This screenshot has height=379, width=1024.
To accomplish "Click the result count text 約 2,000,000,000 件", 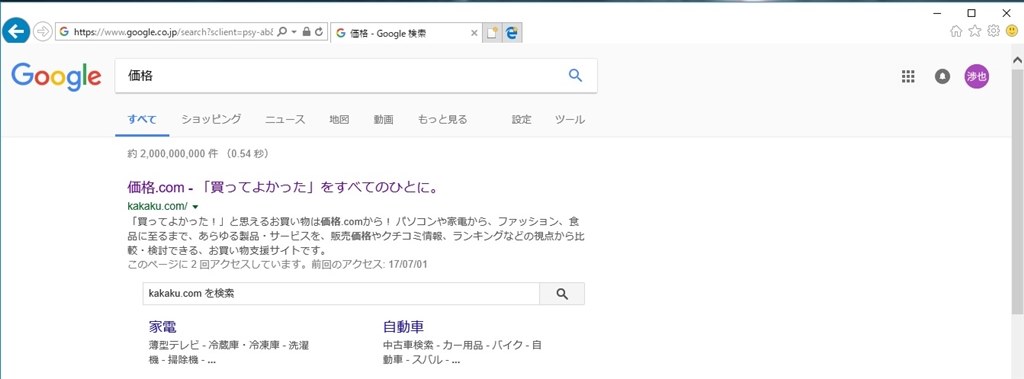I will pos(174,154).
